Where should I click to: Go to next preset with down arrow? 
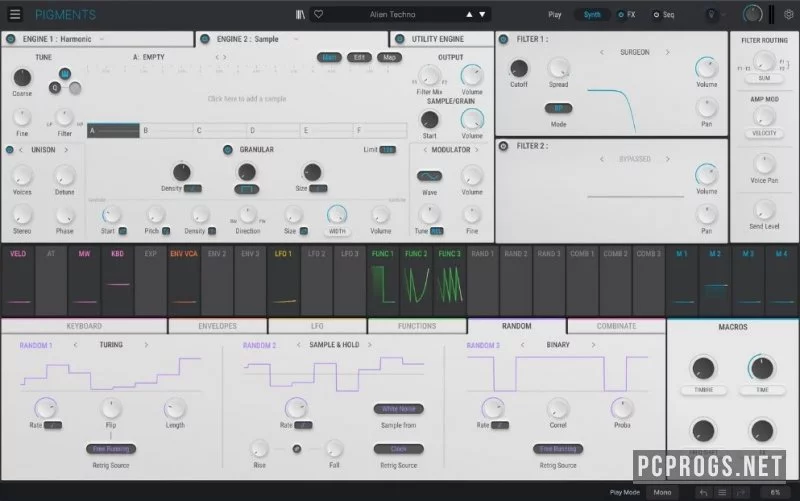482,14
